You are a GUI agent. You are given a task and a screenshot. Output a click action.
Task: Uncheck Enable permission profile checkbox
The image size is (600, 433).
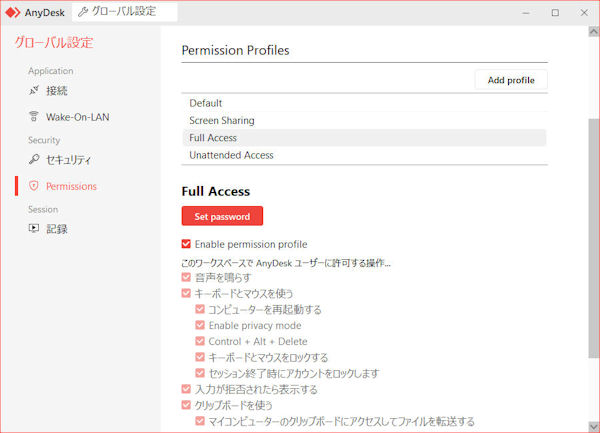tap(186, 244)
